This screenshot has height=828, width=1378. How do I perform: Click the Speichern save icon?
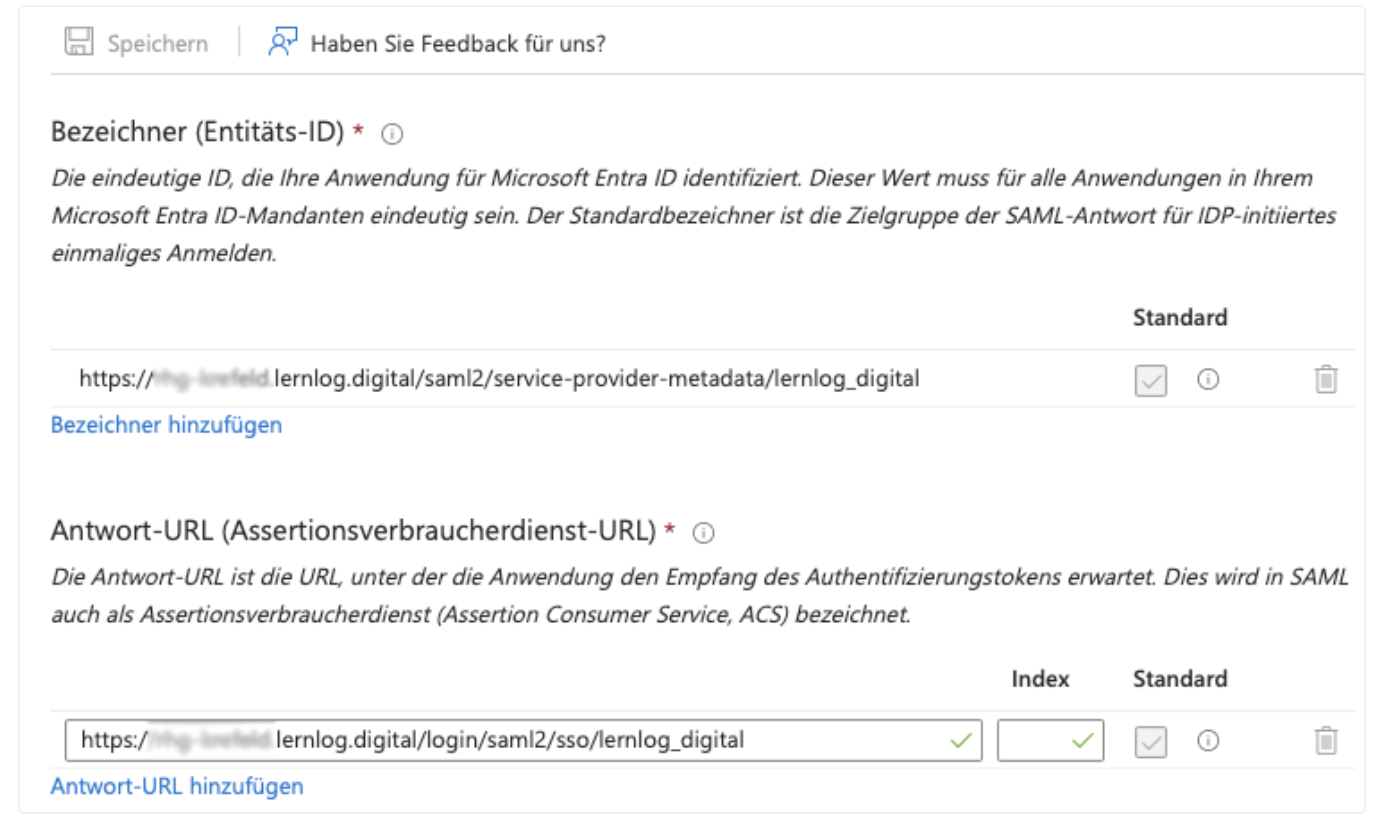78,43
